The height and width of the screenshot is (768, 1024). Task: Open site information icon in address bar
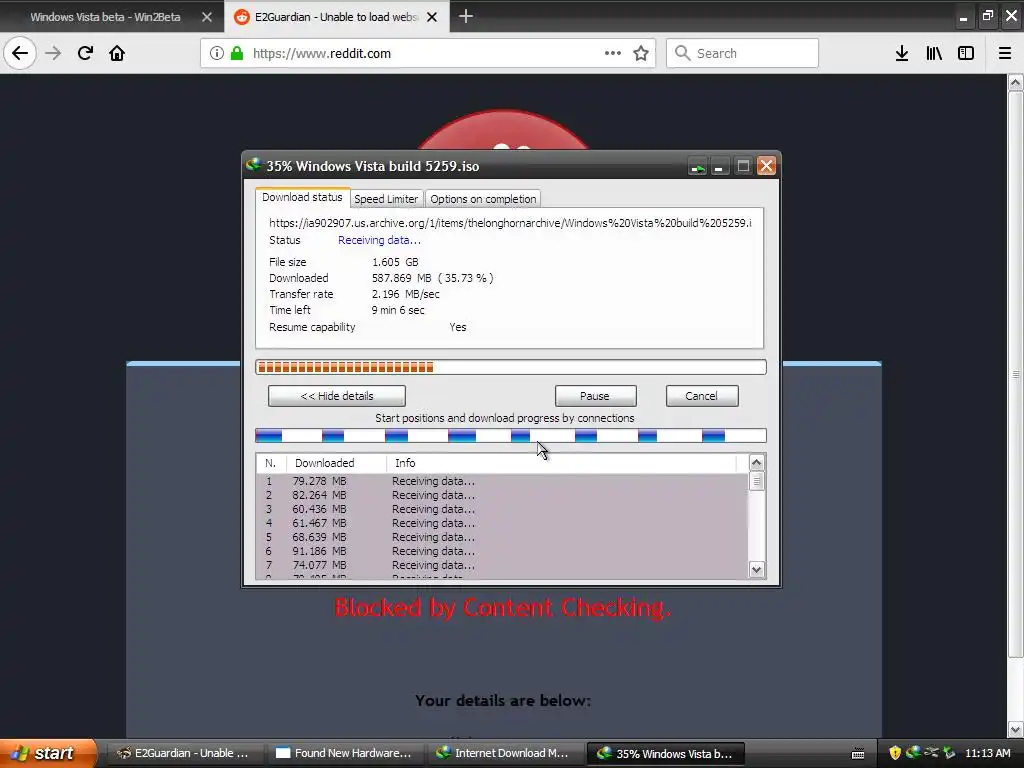point(217,53)
